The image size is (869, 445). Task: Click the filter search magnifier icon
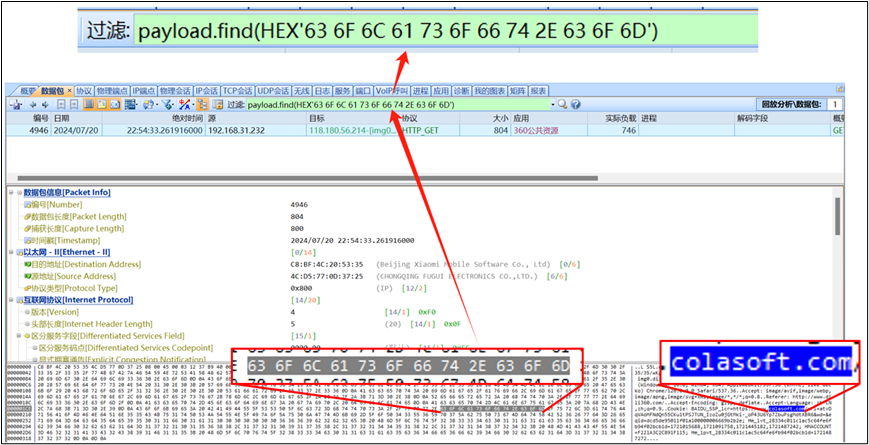(x=563, y=104)
